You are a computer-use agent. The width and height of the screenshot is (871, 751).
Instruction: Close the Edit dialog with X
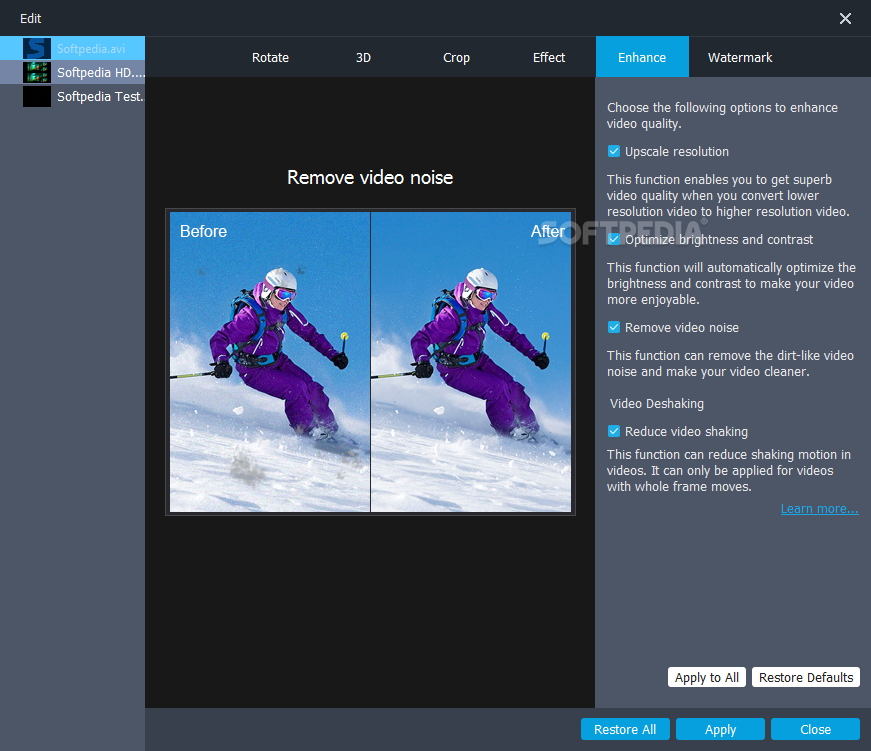click(x=845, y=18)
